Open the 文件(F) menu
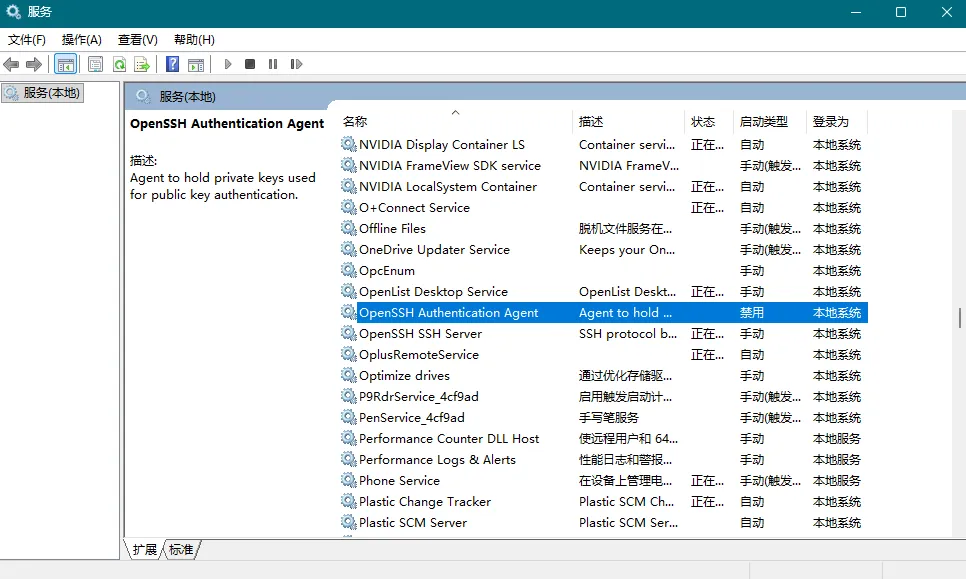The height and width of the screenshot is (579, 966). click(27, 40)
